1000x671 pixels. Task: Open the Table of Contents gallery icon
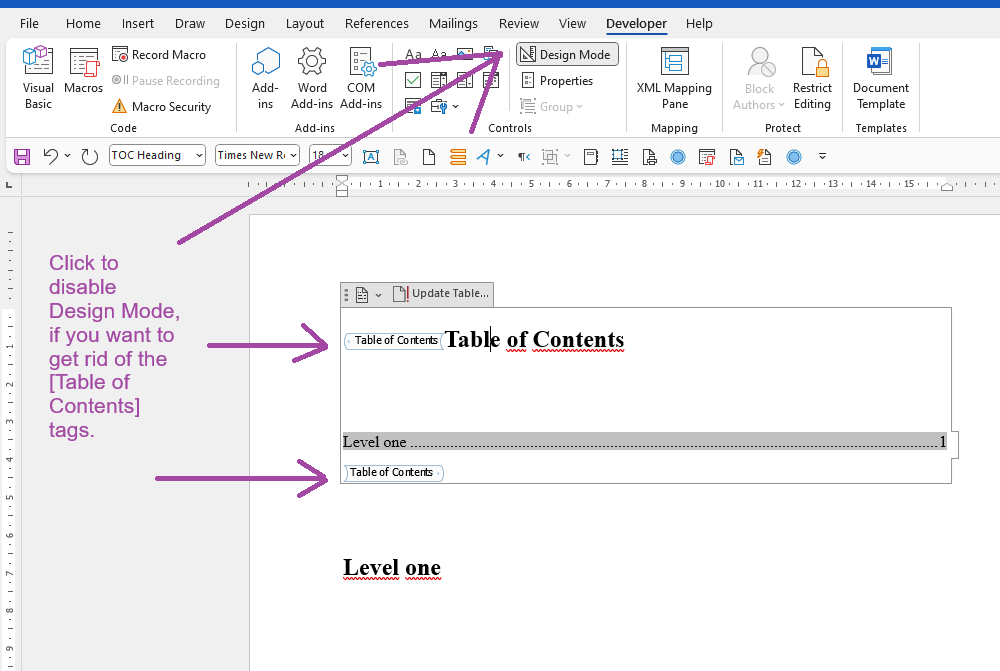[x=362, y=295]
